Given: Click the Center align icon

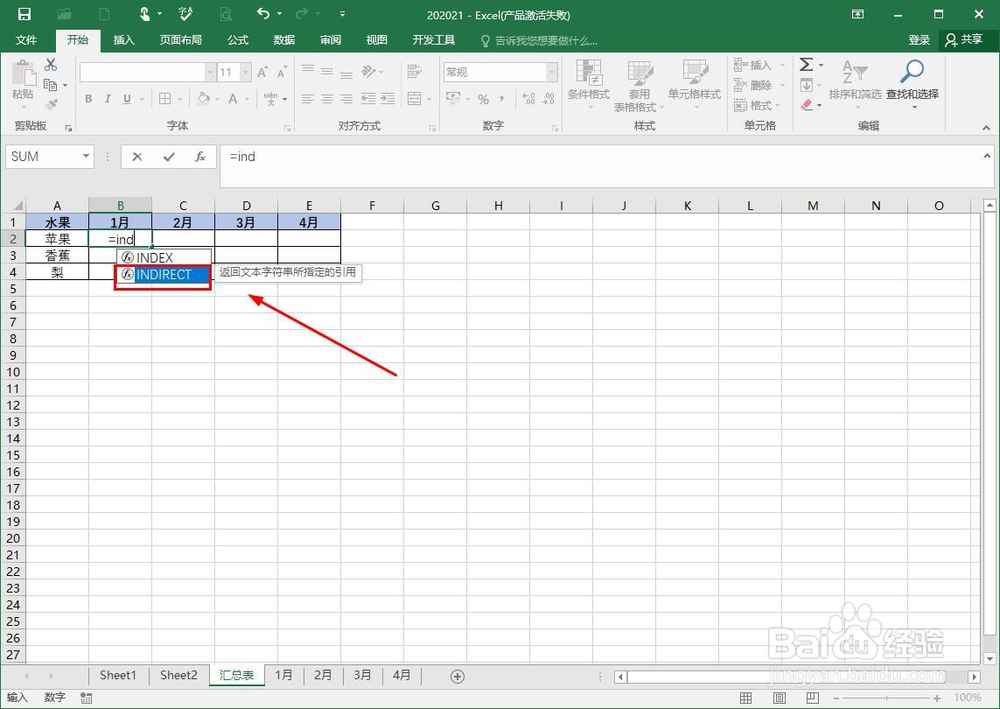Looking at the screenshot, I should pos(327,99).
